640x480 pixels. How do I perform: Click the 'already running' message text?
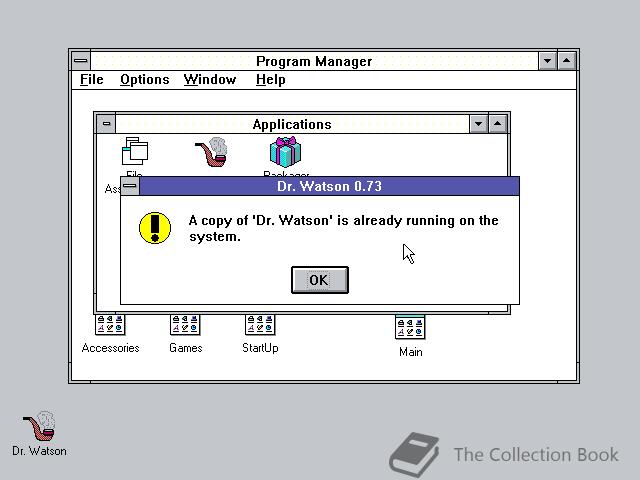[344, 229]
